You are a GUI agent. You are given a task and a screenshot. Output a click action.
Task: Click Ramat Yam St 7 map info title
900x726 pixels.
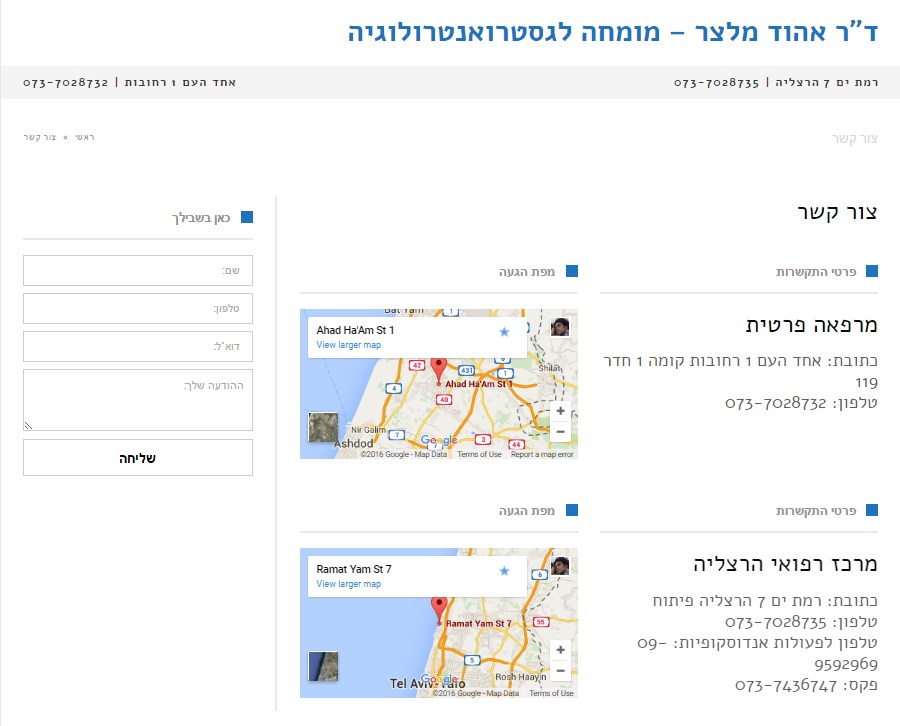[354, 569]
